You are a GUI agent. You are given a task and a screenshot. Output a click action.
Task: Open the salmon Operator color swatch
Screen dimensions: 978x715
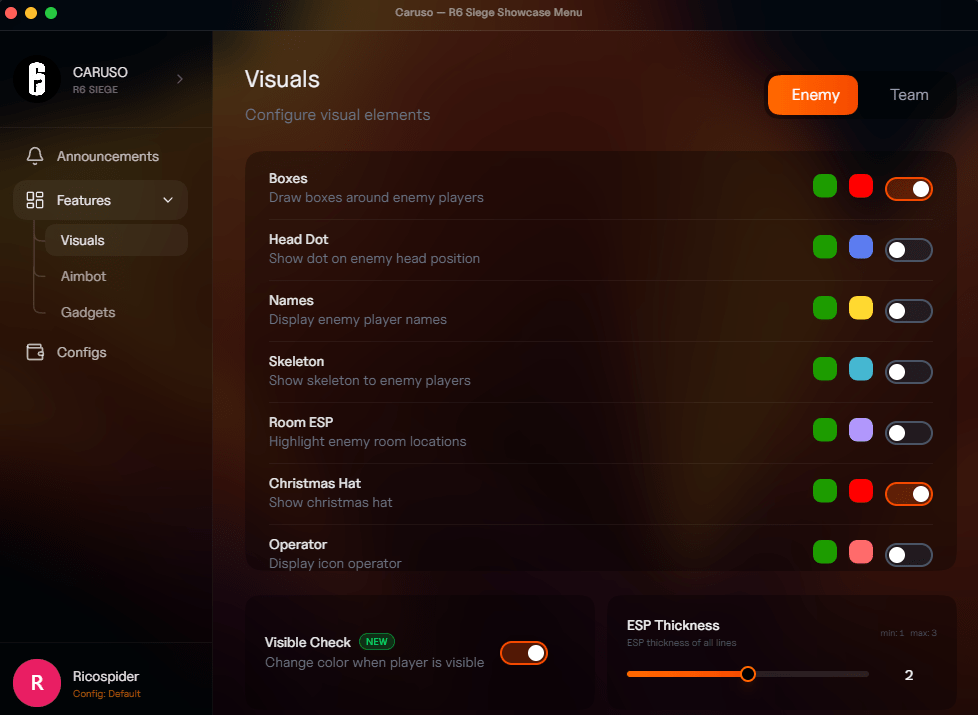pos(861,552)
